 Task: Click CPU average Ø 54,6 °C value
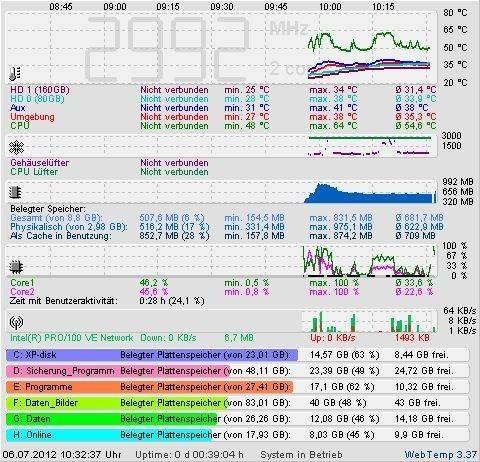[x=415, y=126]
